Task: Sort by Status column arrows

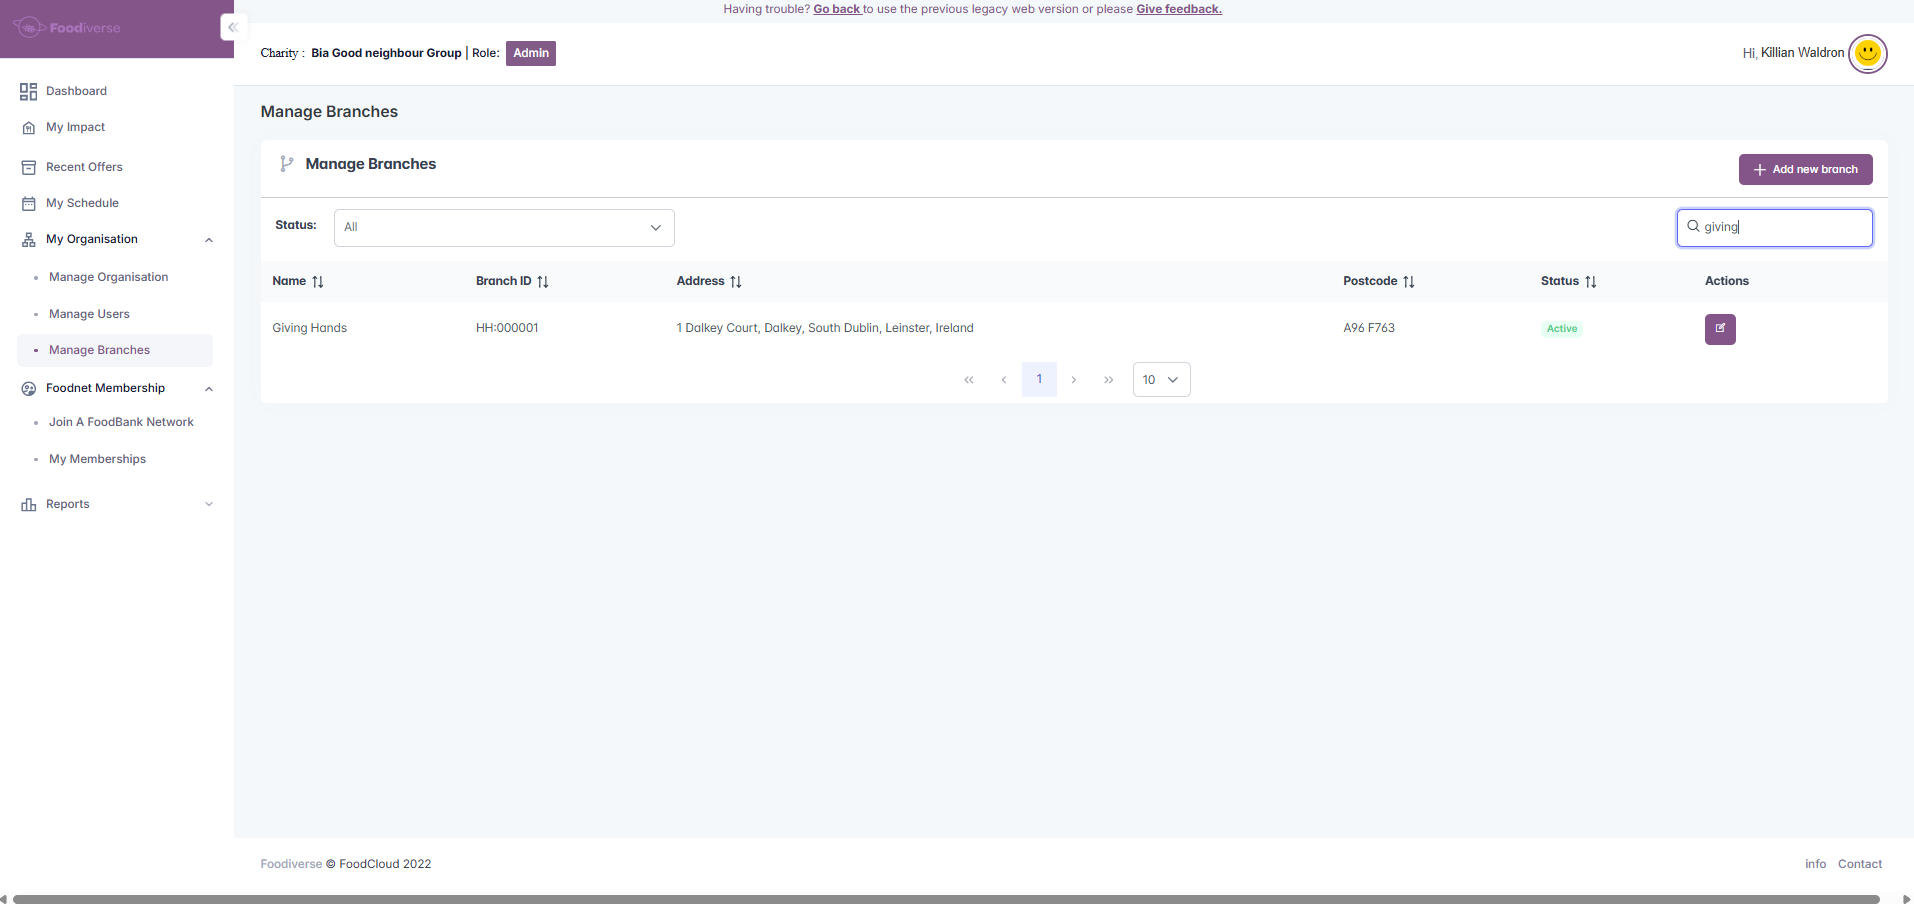Action: 1590,282
